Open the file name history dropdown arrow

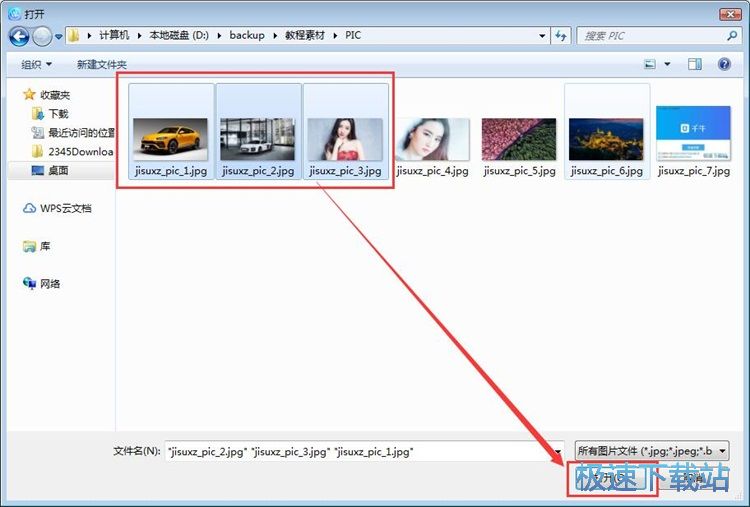tap(558, 451)
